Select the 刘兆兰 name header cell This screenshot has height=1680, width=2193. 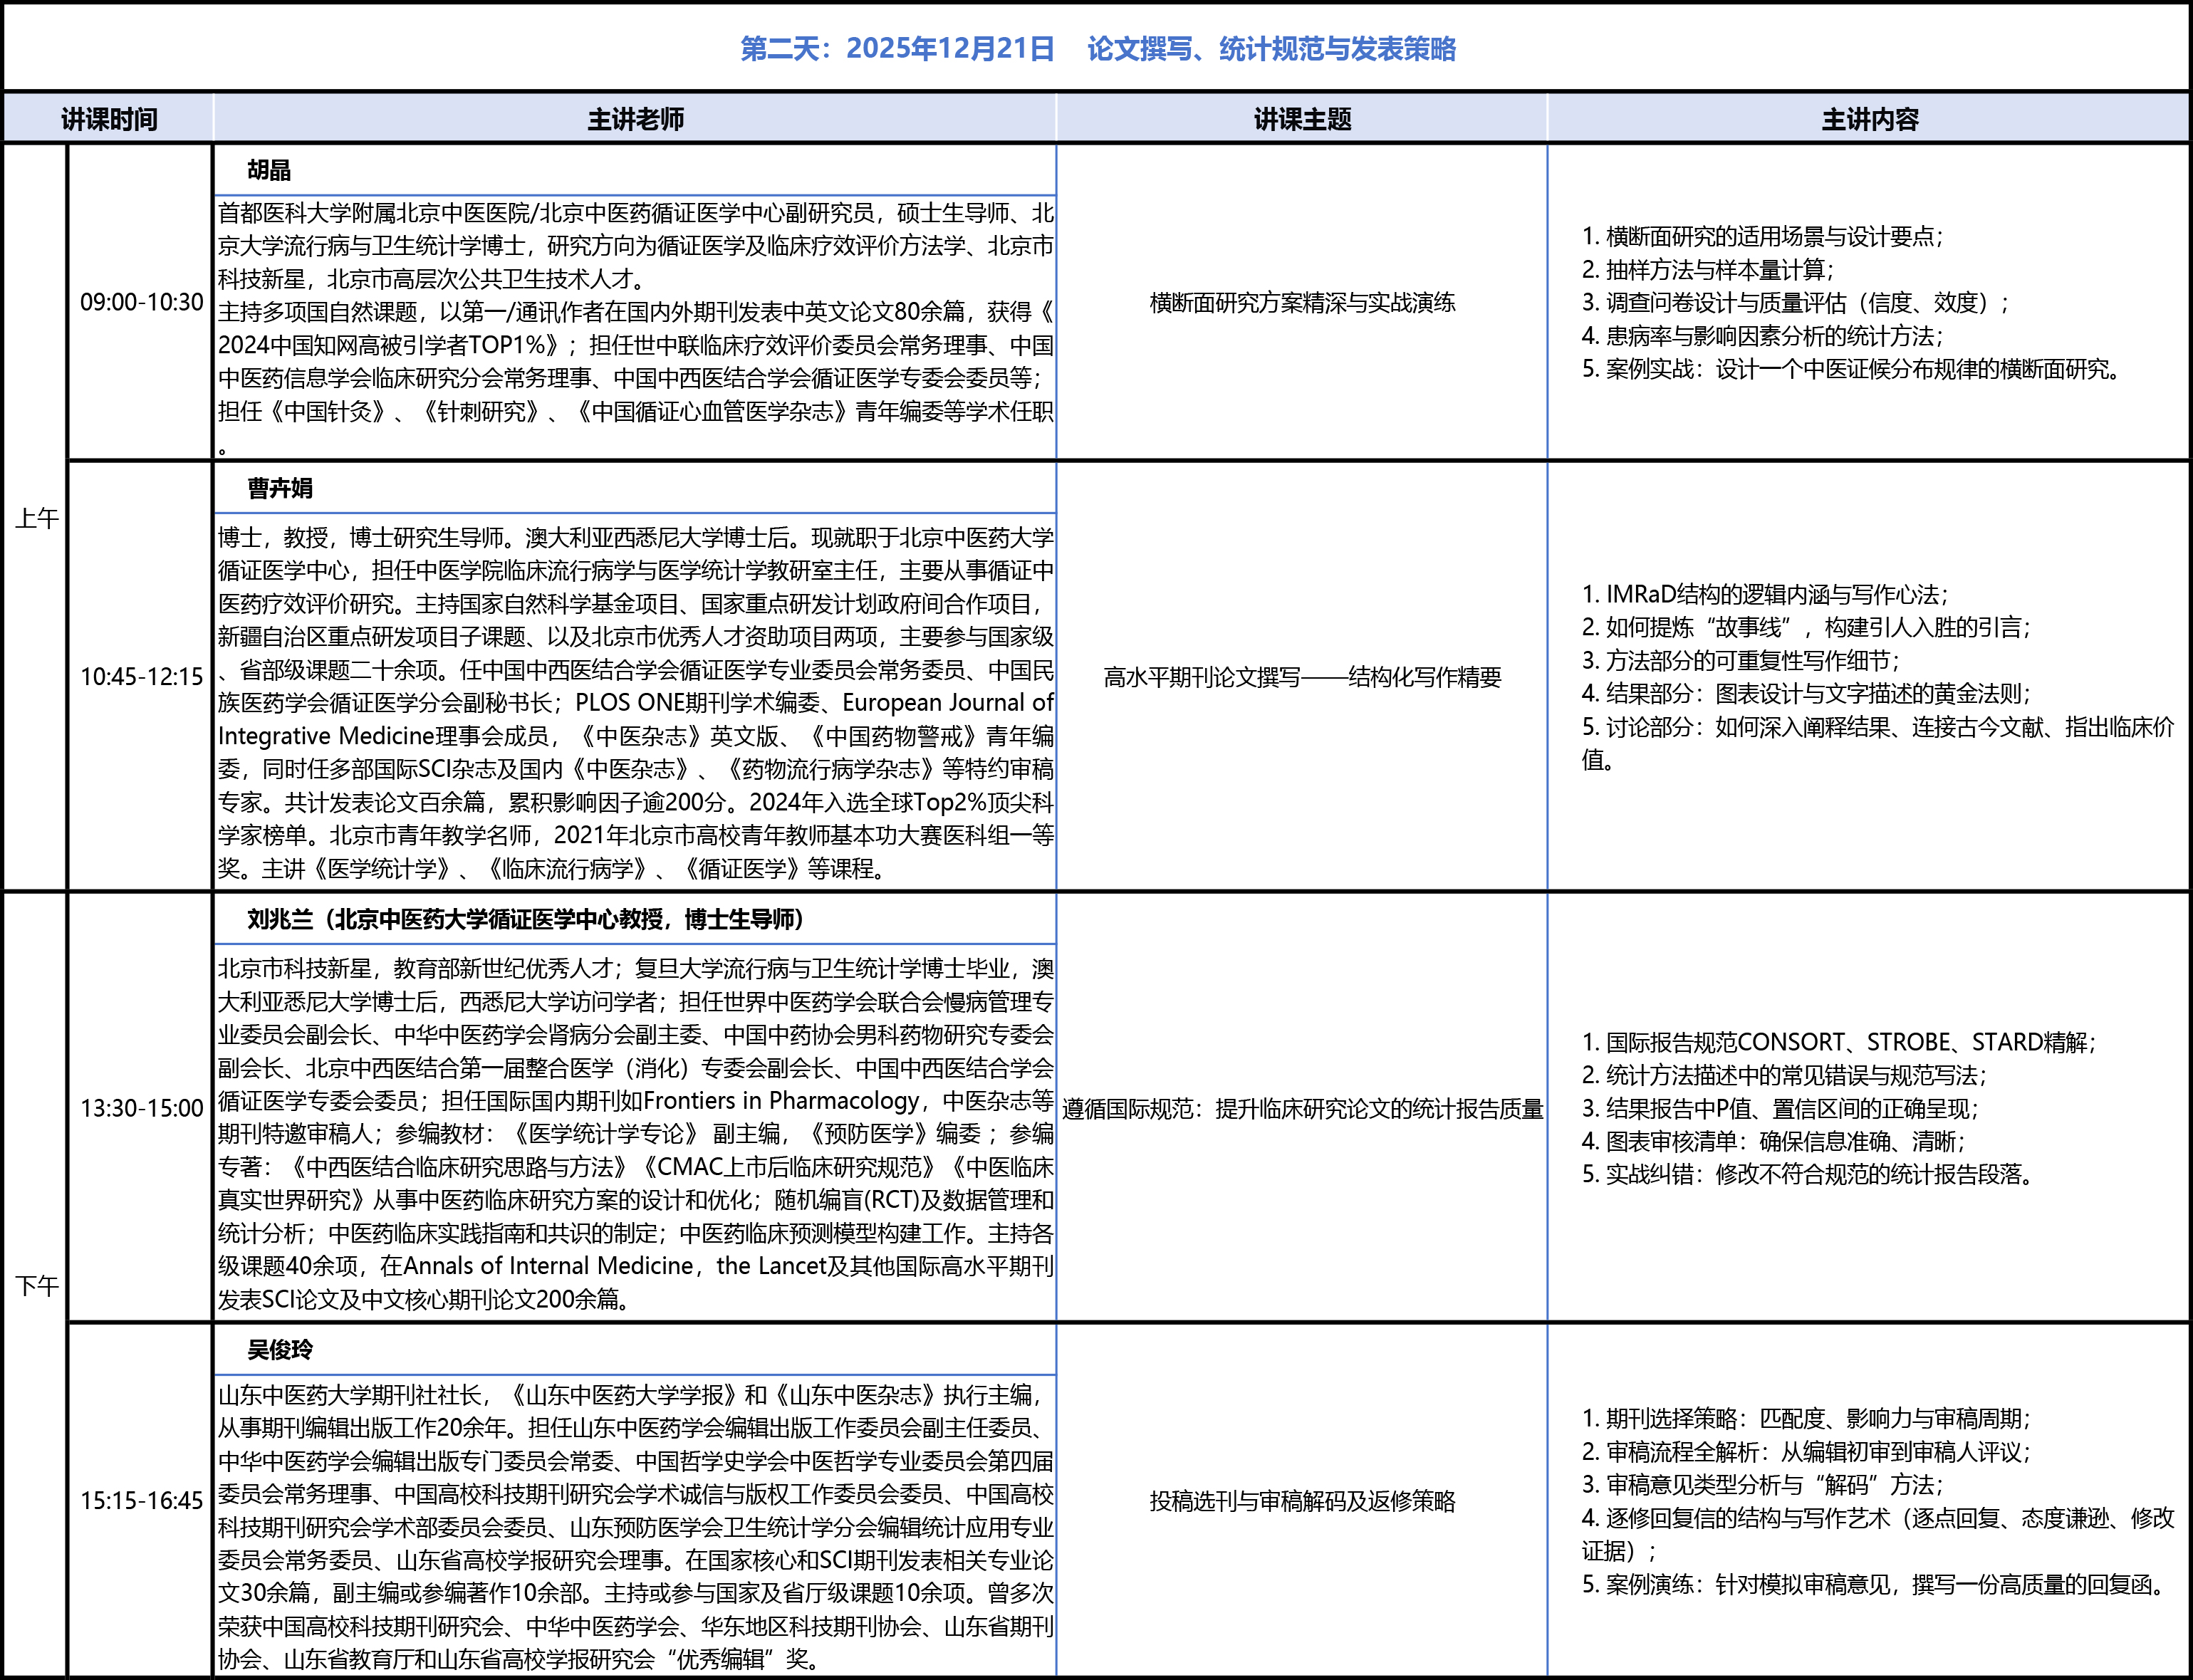pyautogui.click(x=525, y=919)
